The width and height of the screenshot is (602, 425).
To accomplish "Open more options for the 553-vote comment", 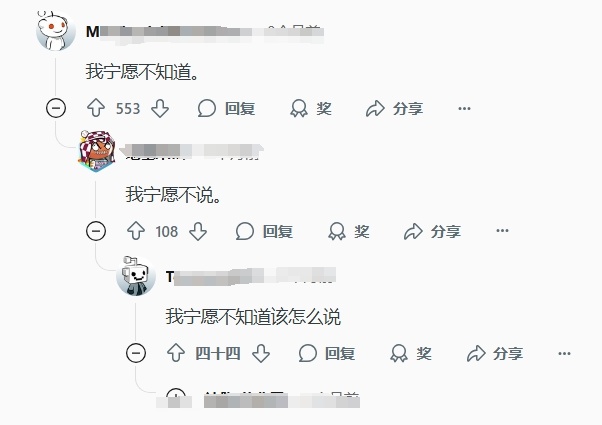I will click(x=464, y=108).
